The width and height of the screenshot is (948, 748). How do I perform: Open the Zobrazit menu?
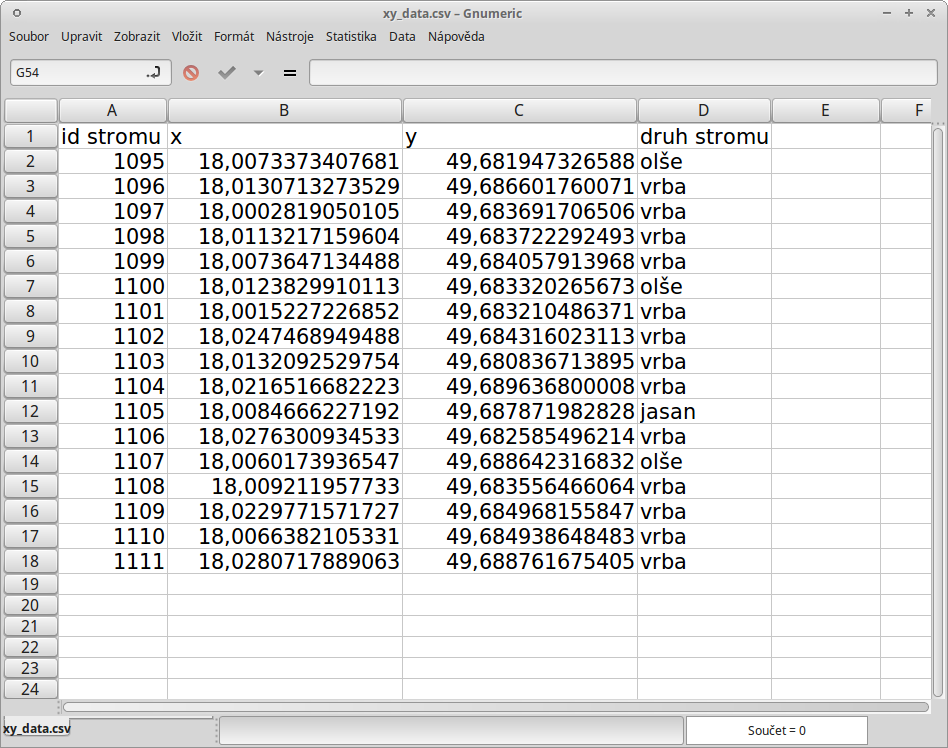tap(137, 36)
